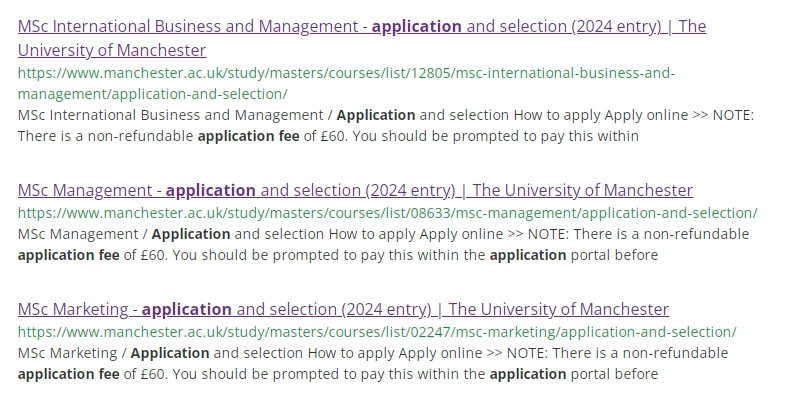Click "(2024 entry)" in the MSc Management title
This screenshot has width=797, height=400.
(x=408, y=190)
